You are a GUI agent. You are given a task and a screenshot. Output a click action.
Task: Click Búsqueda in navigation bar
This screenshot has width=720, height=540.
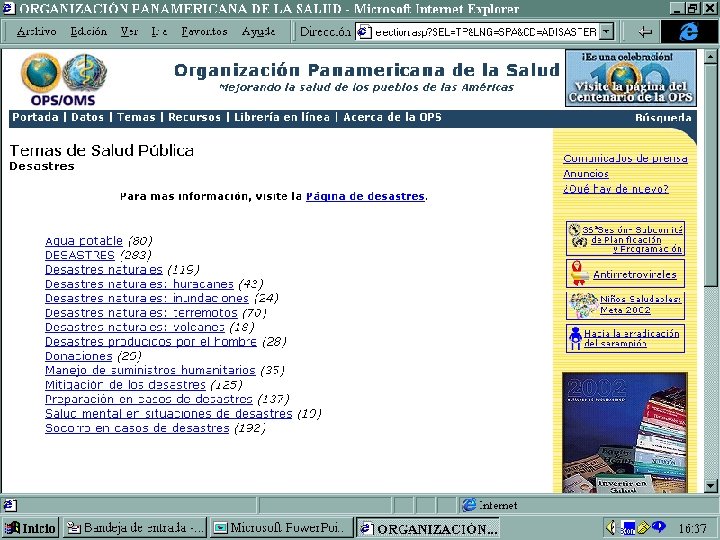pyautogui.click(x=663, y=118)
